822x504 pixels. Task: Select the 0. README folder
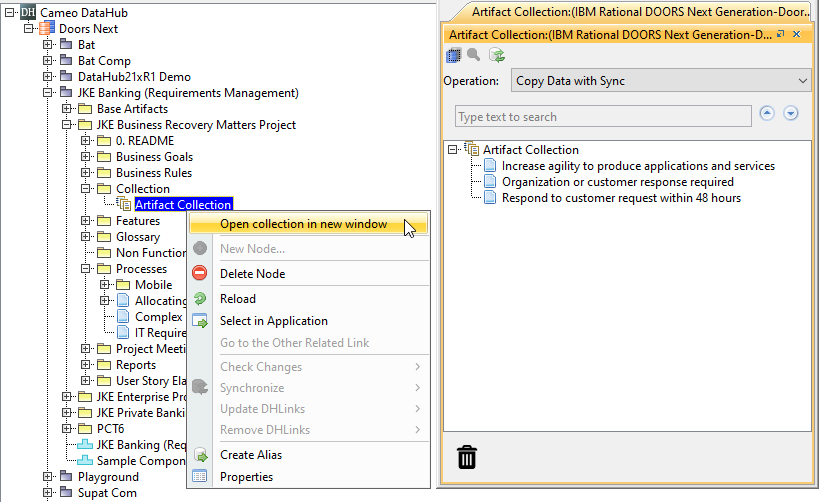tap(145, 141)
